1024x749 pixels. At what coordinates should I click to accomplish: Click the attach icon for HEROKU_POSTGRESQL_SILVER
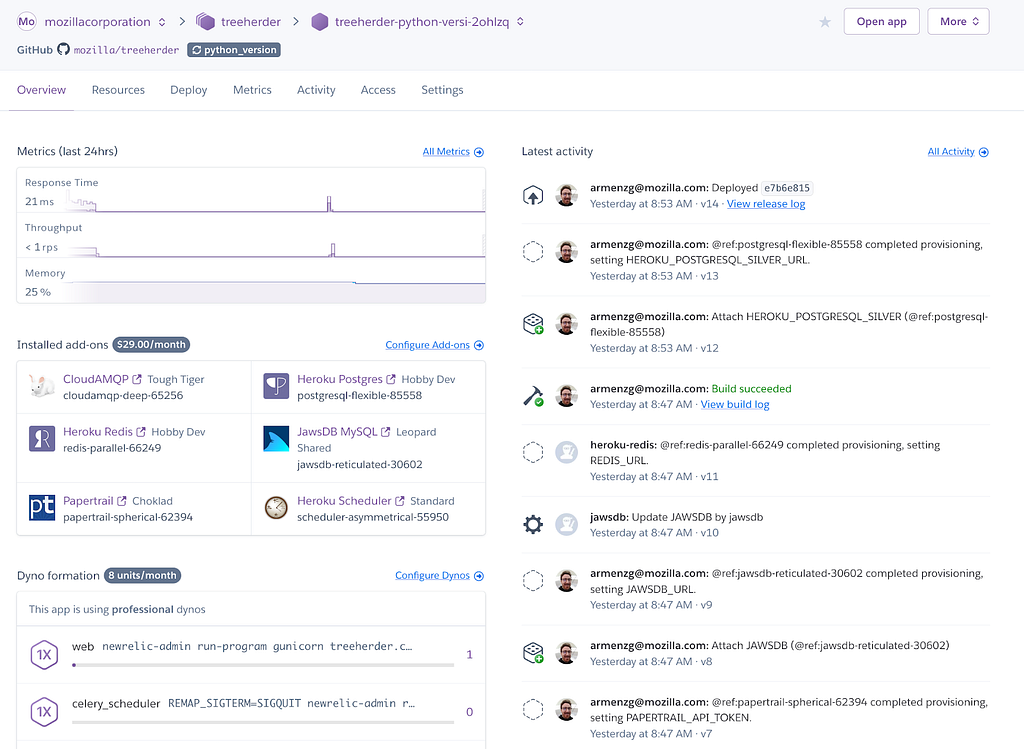coord(533,324)
